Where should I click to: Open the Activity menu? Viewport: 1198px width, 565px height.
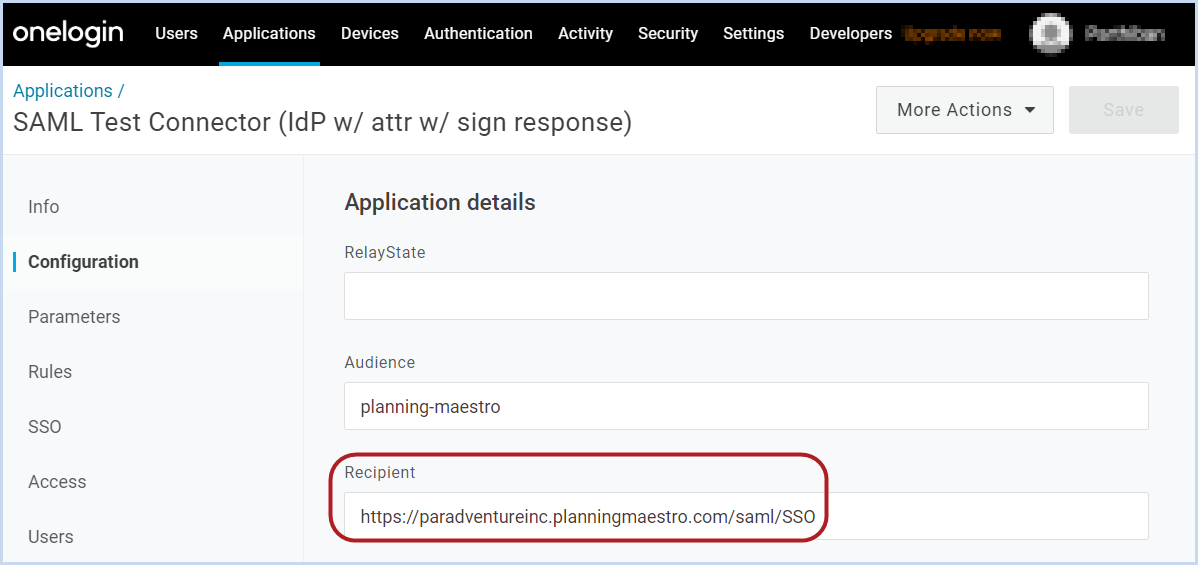click(x=585, y=34)
